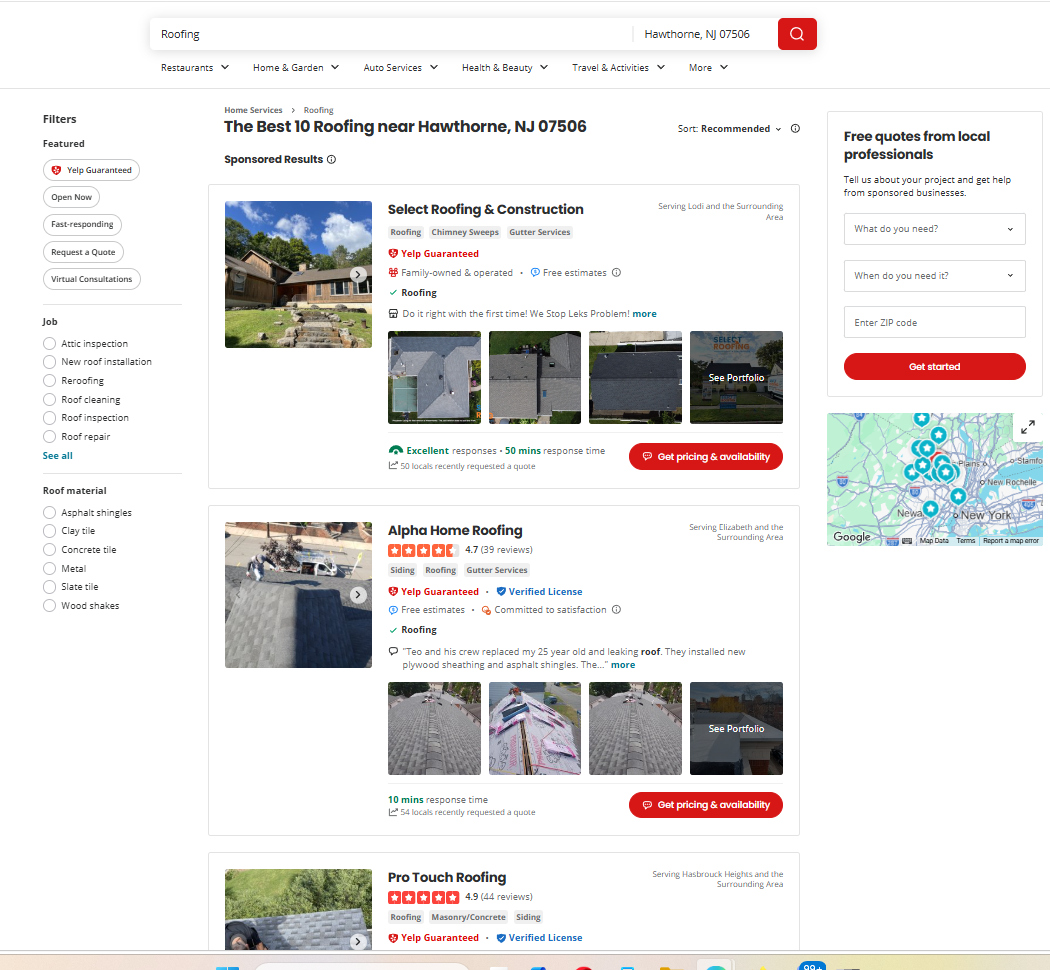The image size is (1050, 970).
Task: Click Get started quote button
Action: point(934,367)
